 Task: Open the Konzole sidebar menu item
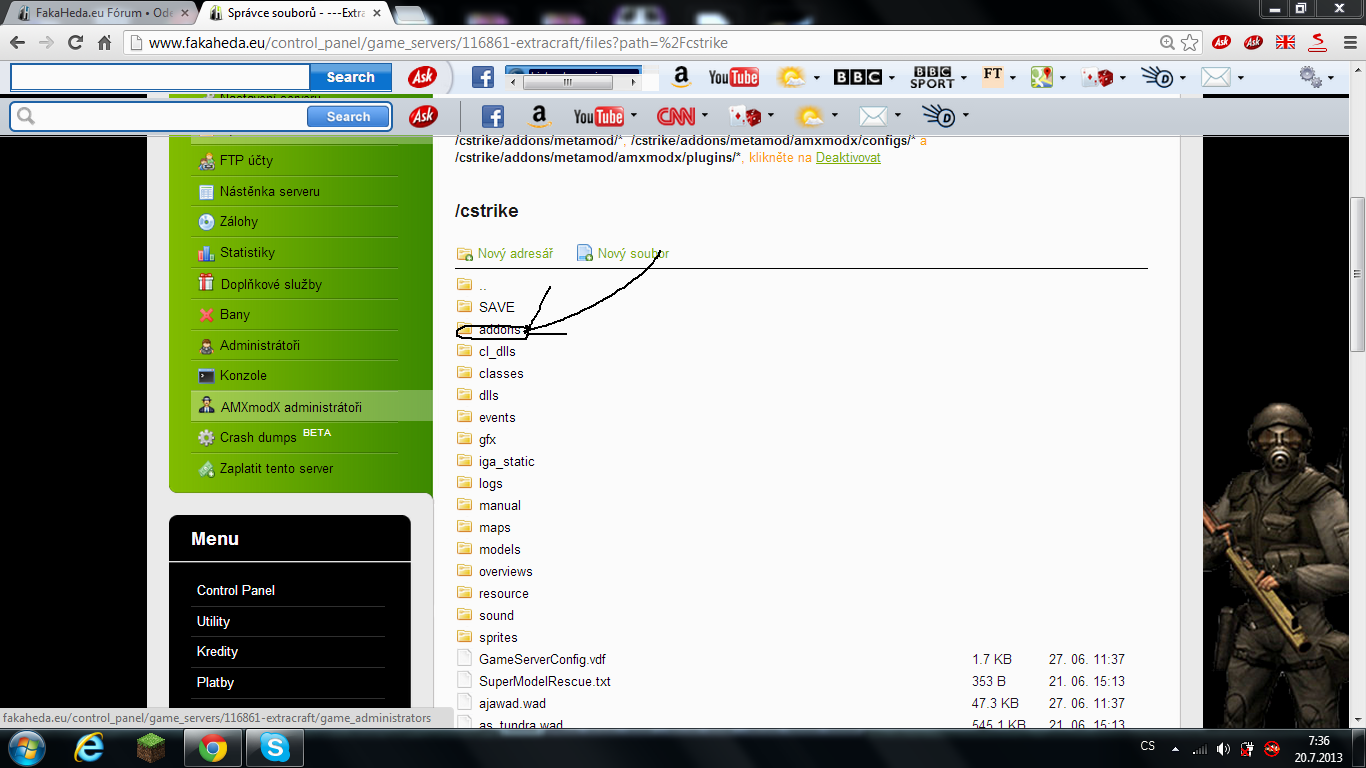[243, 375]
